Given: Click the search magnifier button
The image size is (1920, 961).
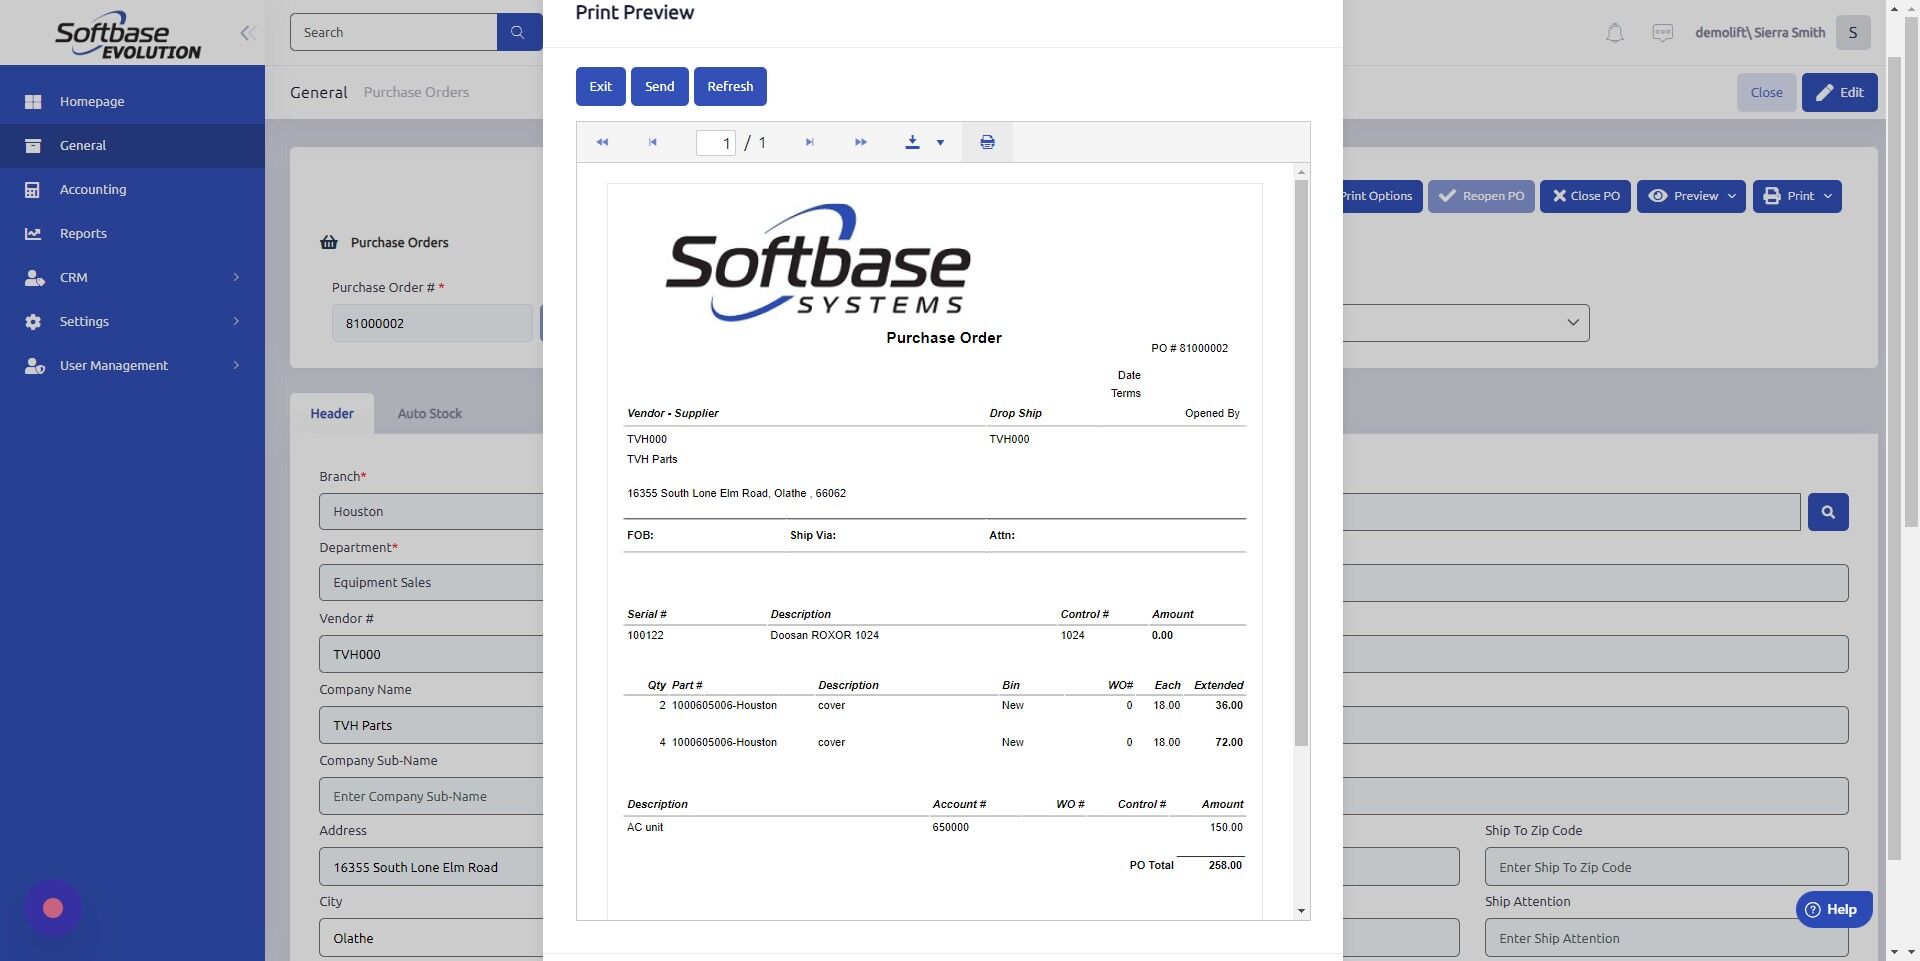Looking at the screenshot, I should coord(517,32).
